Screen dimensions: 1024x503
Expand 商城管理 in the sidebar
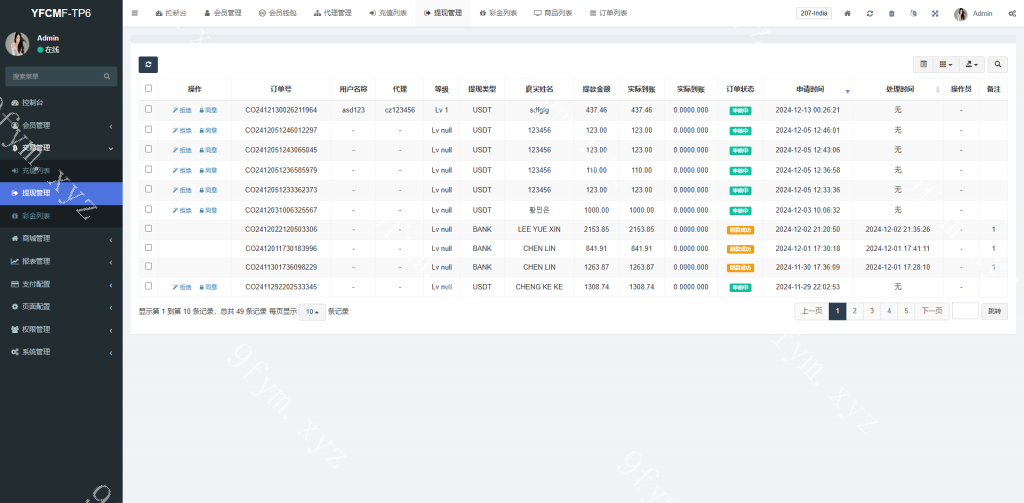pos(61,239)
